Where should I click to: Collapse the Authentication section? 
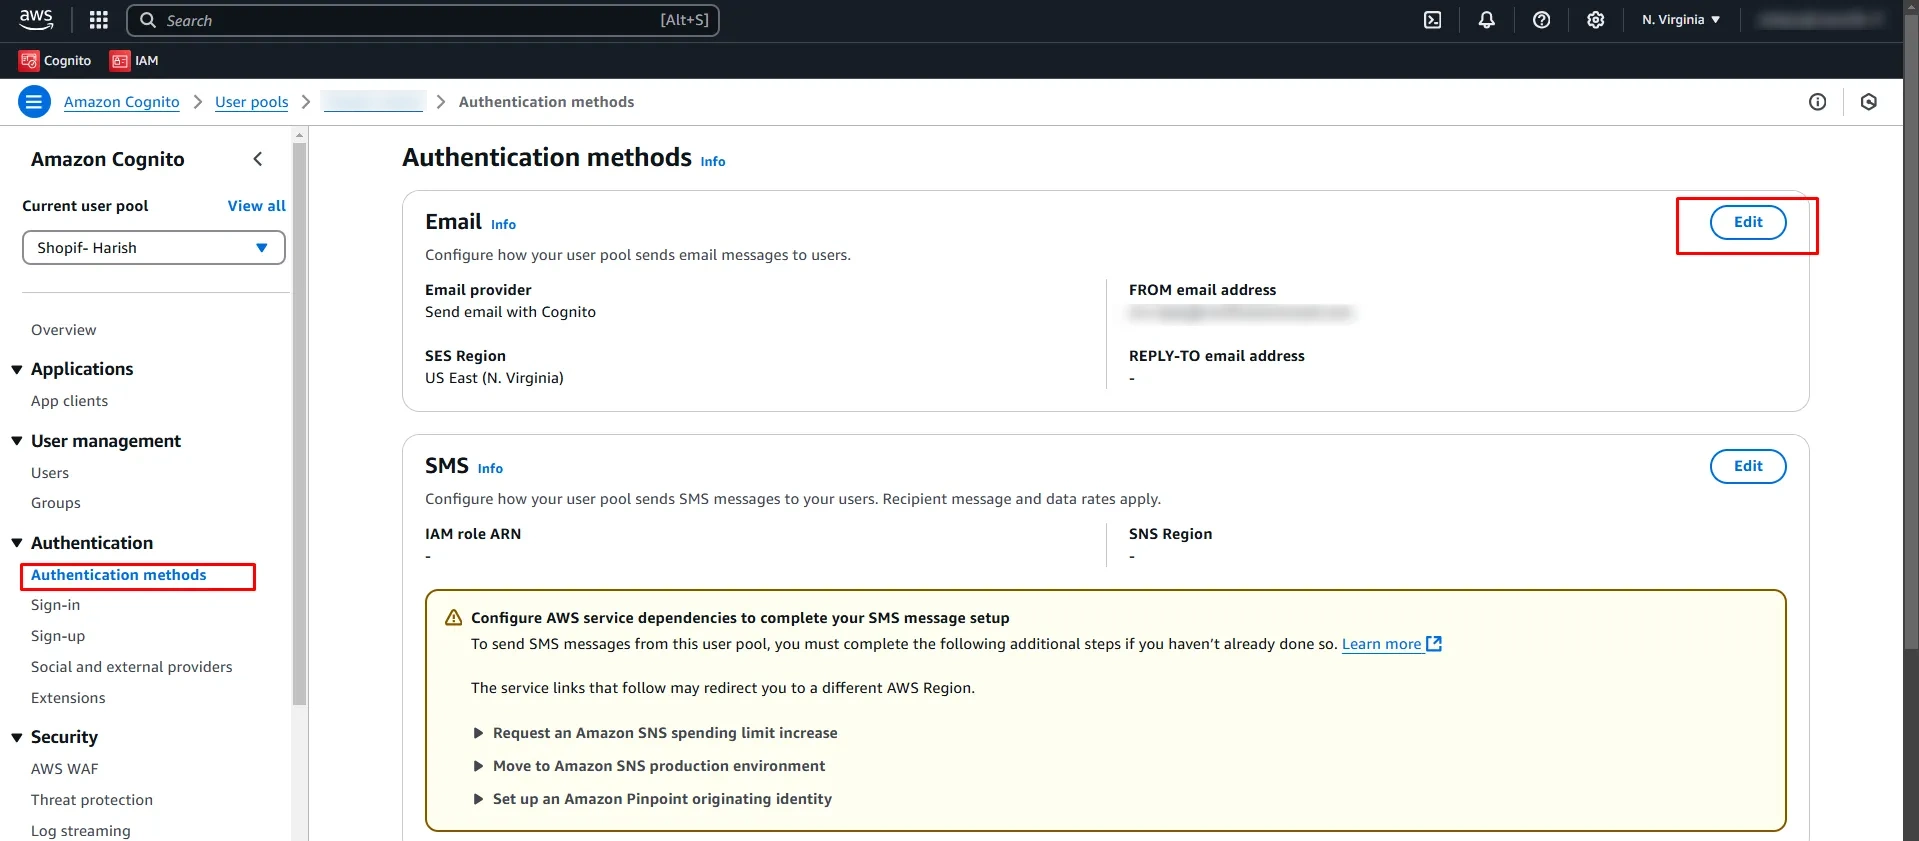(x=17, y=543)
